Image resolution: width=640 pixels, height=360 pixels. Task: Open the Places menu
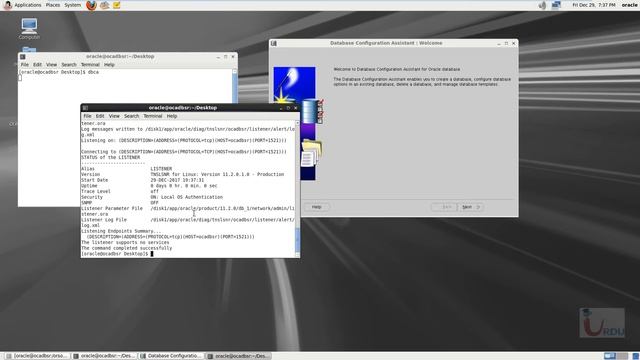(53, 5)
